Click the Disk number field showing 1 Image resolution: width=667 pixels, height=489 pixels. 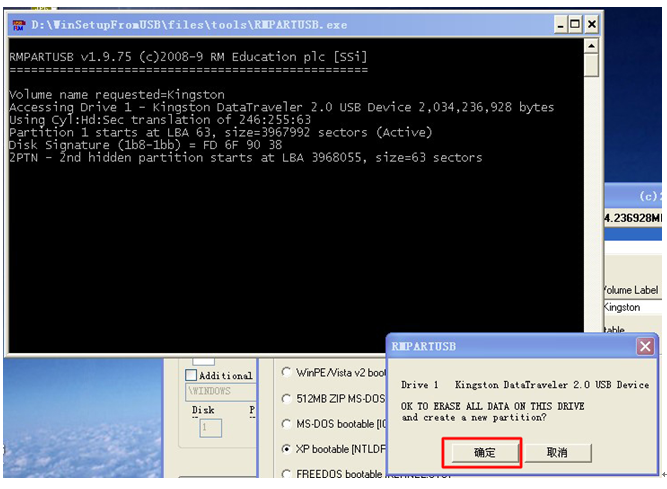click(211, 428)
